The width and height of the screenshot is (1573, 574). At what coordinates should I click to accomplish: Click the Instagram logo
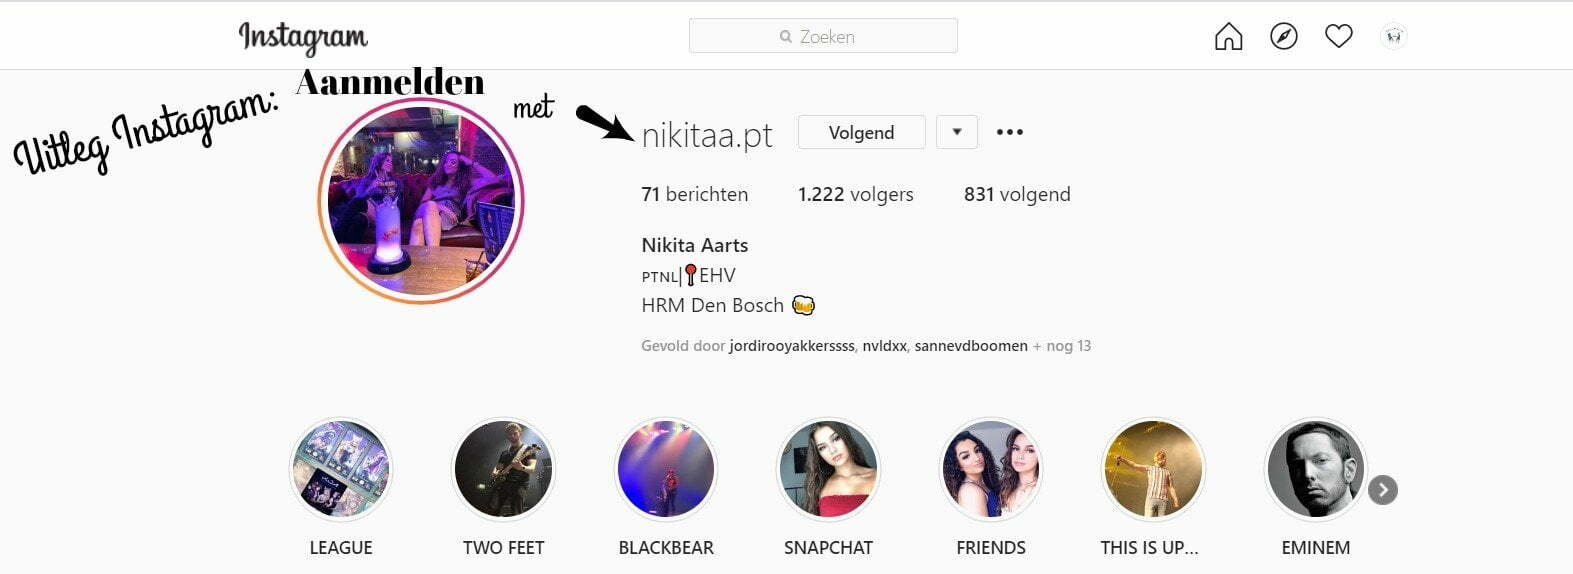point(303,38)
